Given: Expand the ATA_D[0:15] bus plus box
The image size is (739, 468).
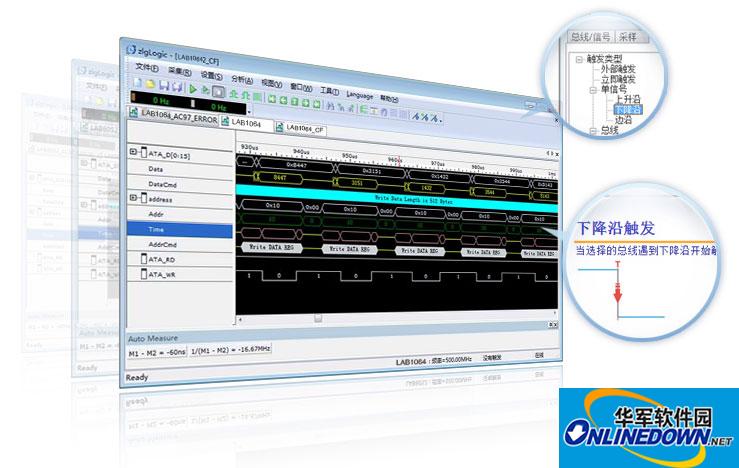Looking at the screenshot, I should click(133, 152).
